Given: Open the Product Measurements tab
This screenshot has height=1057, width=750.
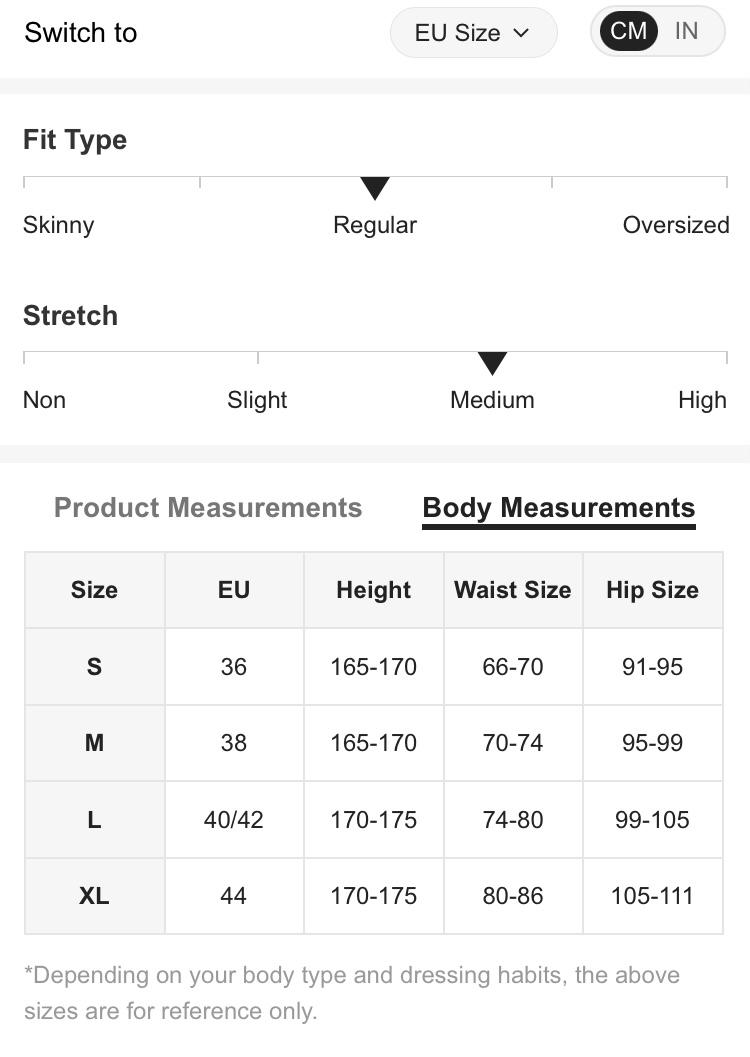Looking at the screenshot, I should 208,508.
